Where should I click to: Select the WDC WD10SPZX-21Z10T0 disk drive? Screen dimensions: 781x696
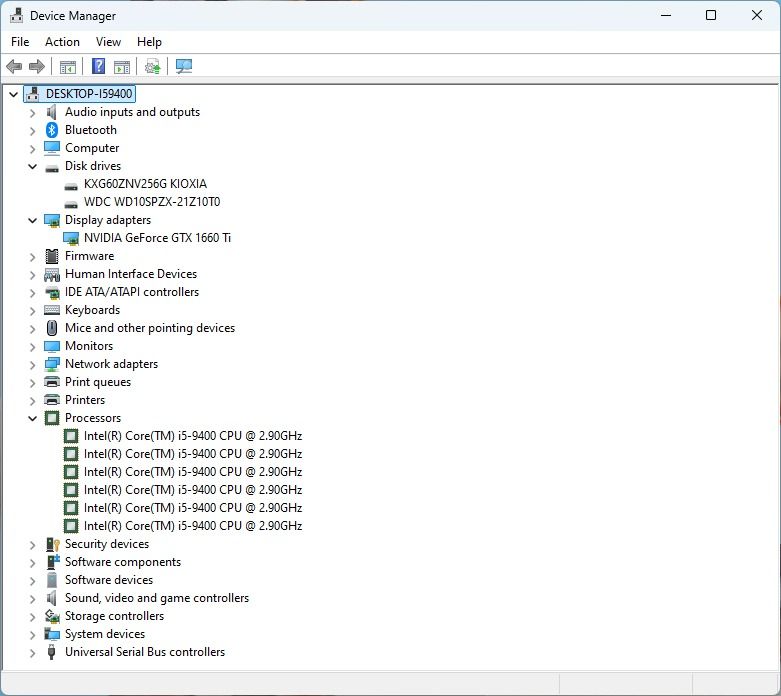(x=152, y=202)
